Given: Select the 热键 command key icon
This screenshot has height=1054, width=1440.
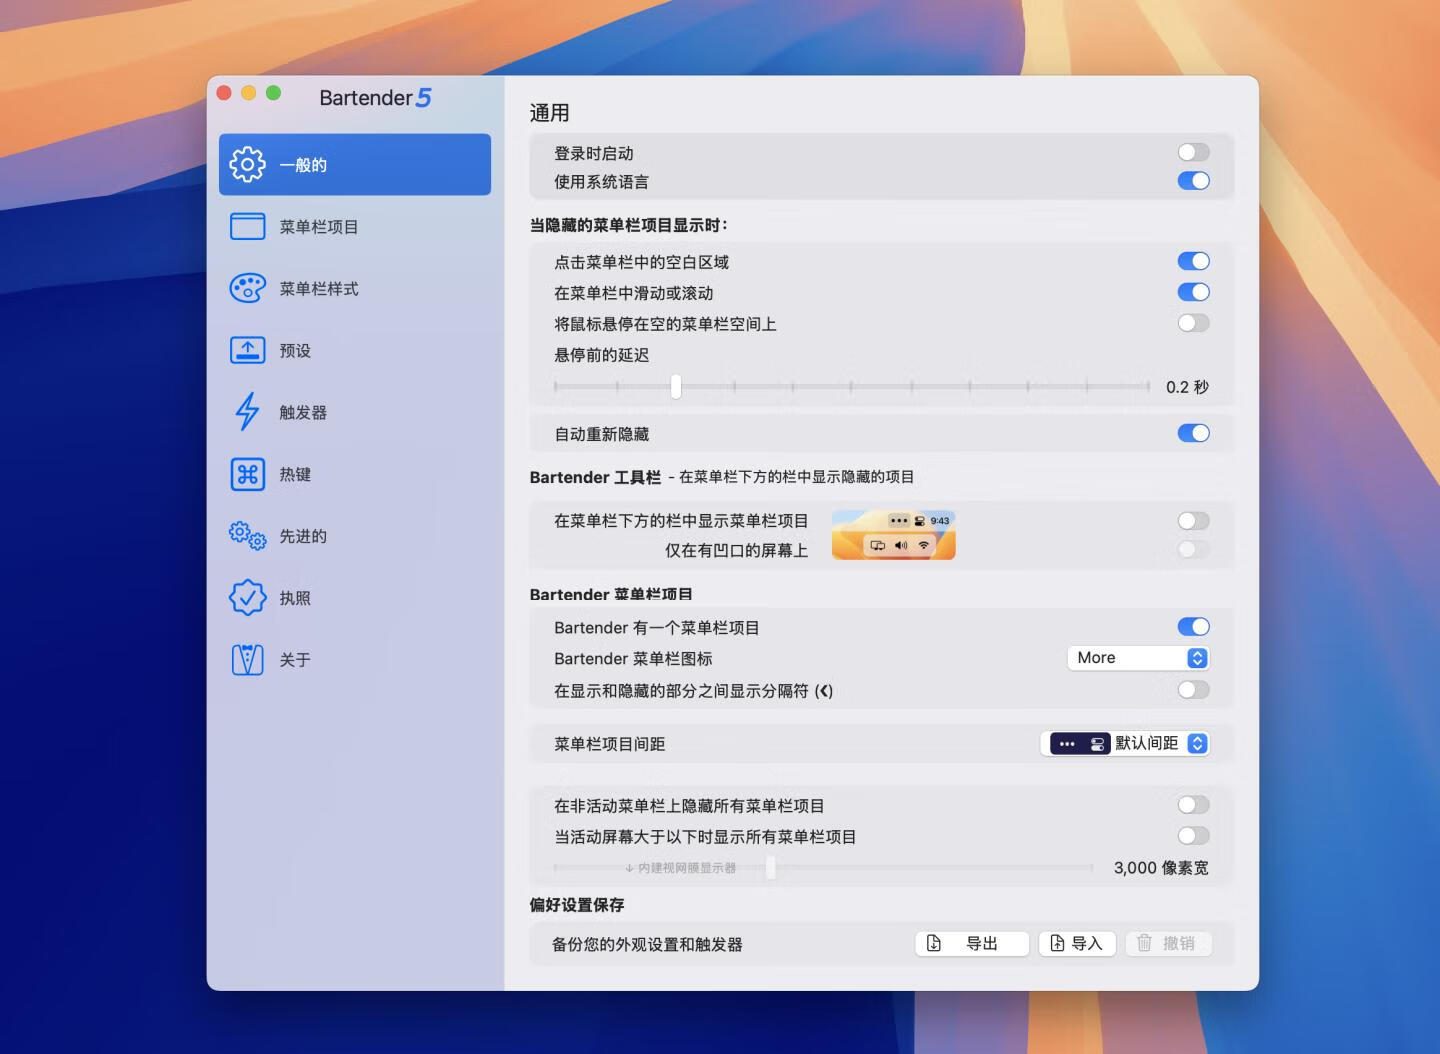Looking at the screenshot, I should (247, 474).
